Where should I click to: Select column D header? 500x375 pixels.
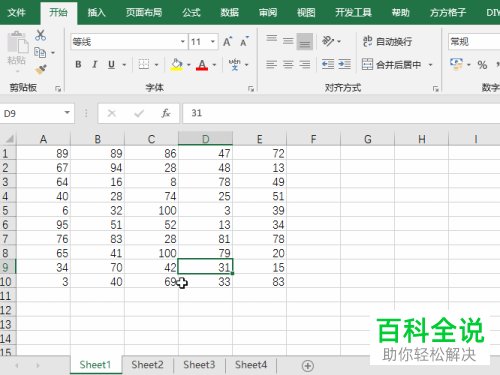point(205,139)
